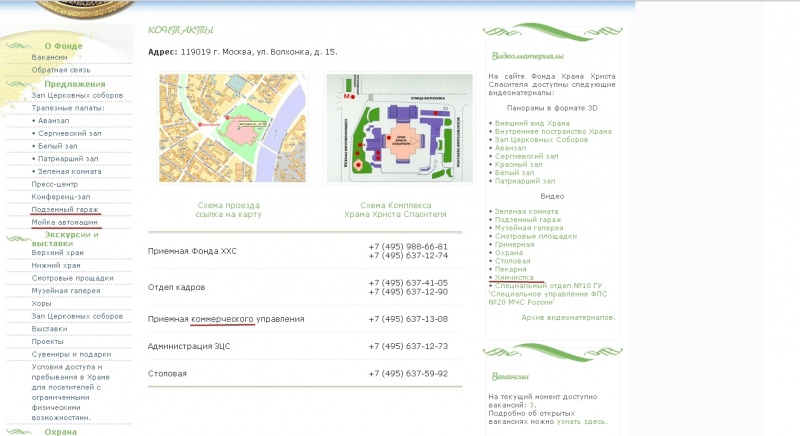The image size is (800, 436).
Task: Click the Предложения section heading
Action: [x=74, y=84]
